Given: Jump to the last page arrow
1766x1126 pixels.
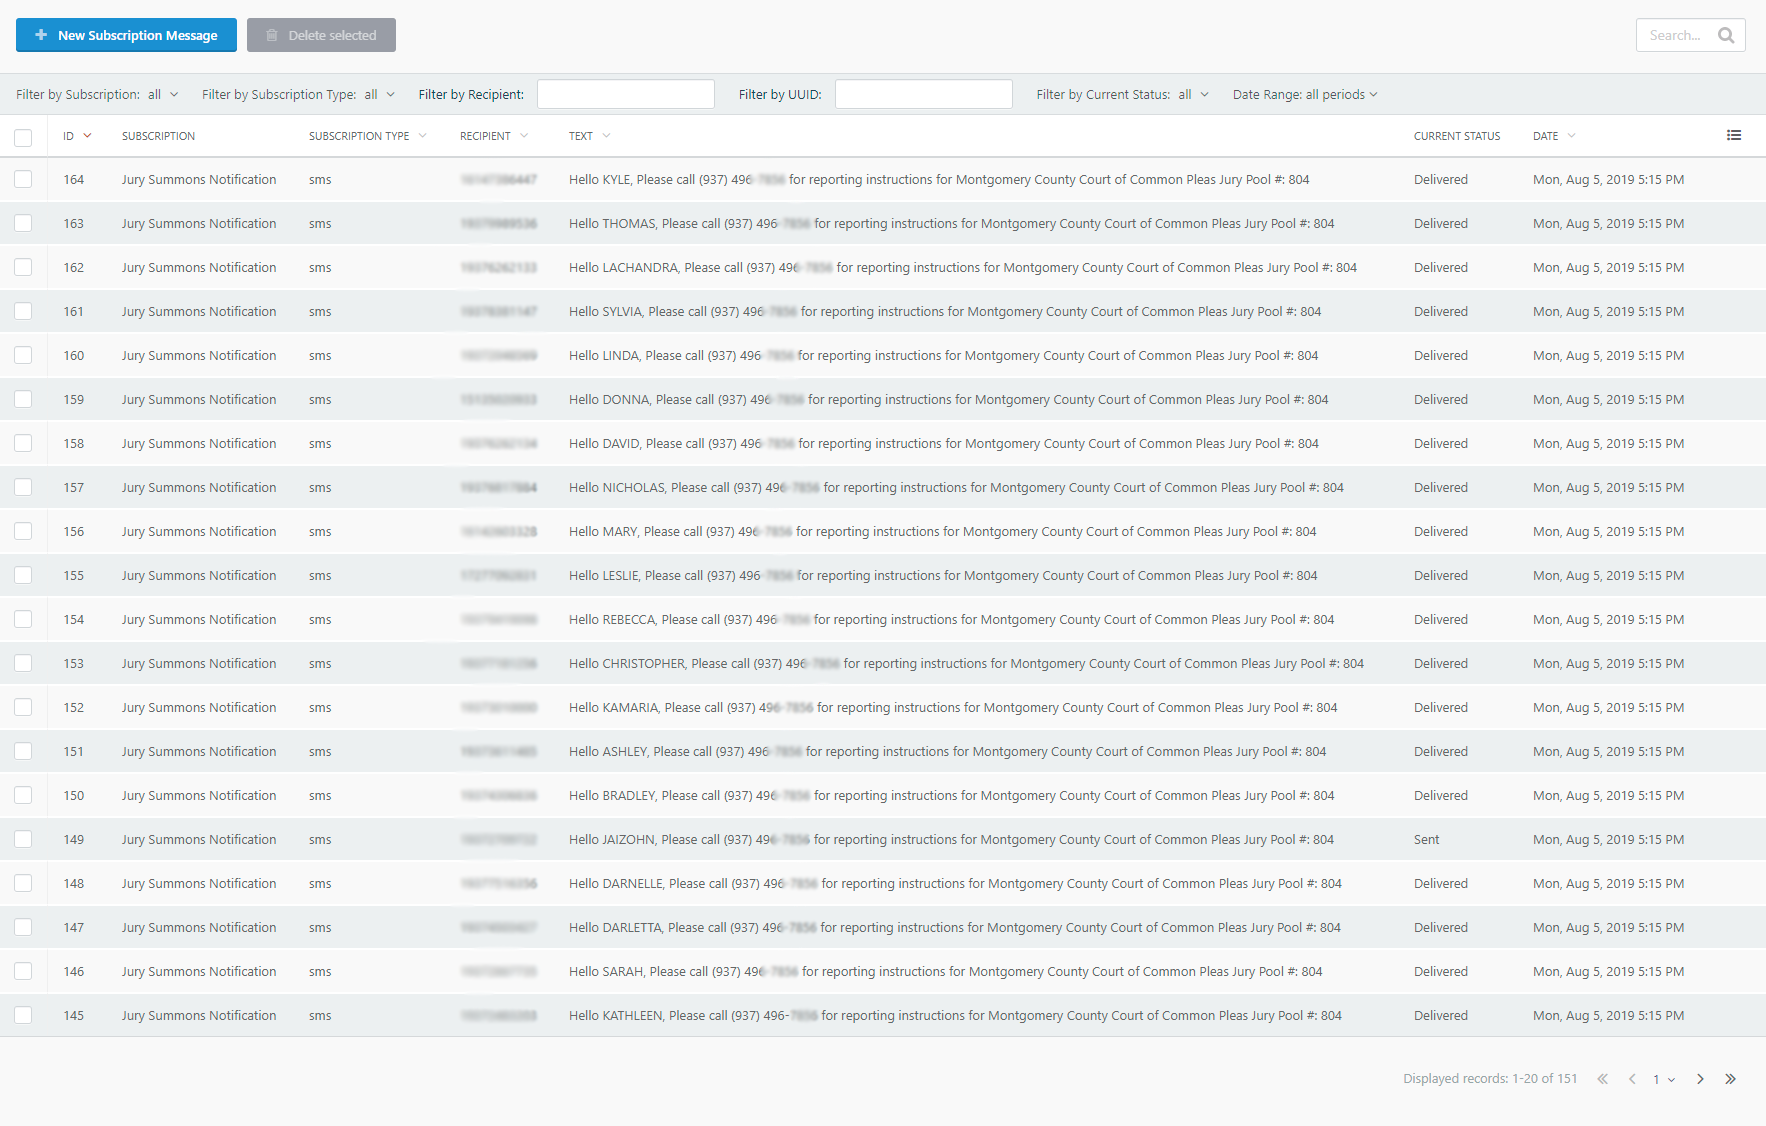Looking at the screenshot, I should pyautogui.click(x=1730, y=1079).
